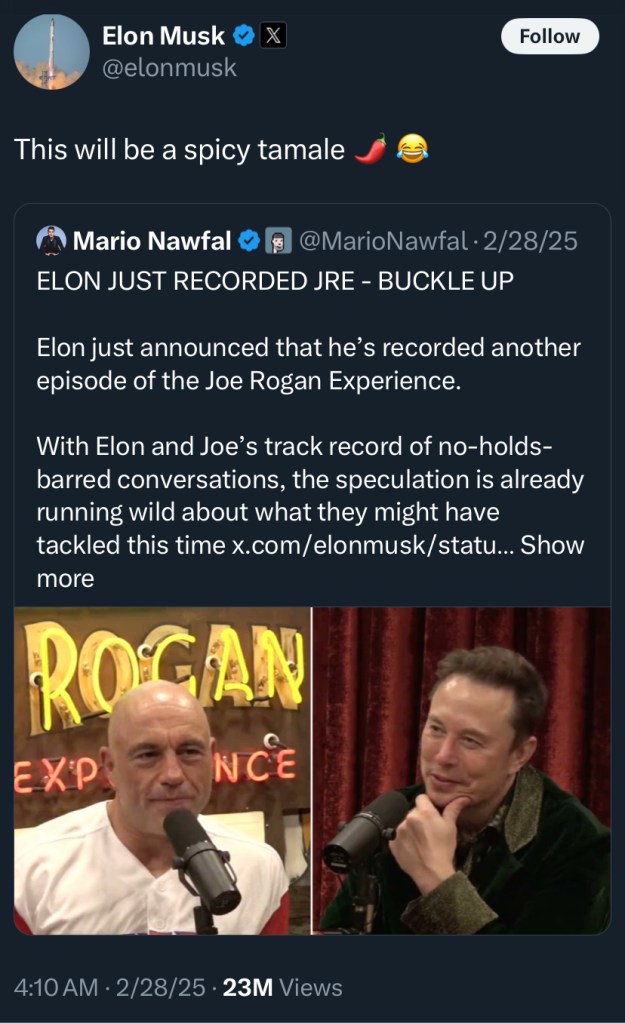
Task: Click the laughing-crying emoji in the tweet
Action: [x=412, y=149]
